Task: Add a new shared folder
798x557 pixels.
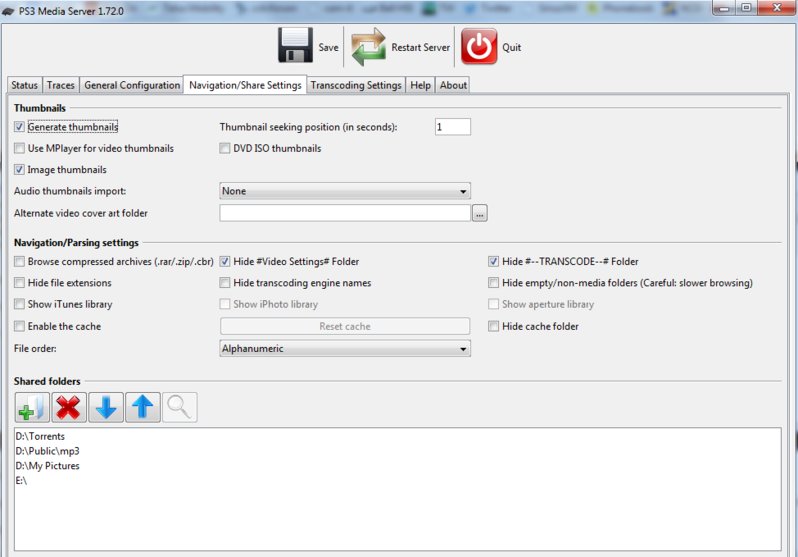Action: coord(32,407)
